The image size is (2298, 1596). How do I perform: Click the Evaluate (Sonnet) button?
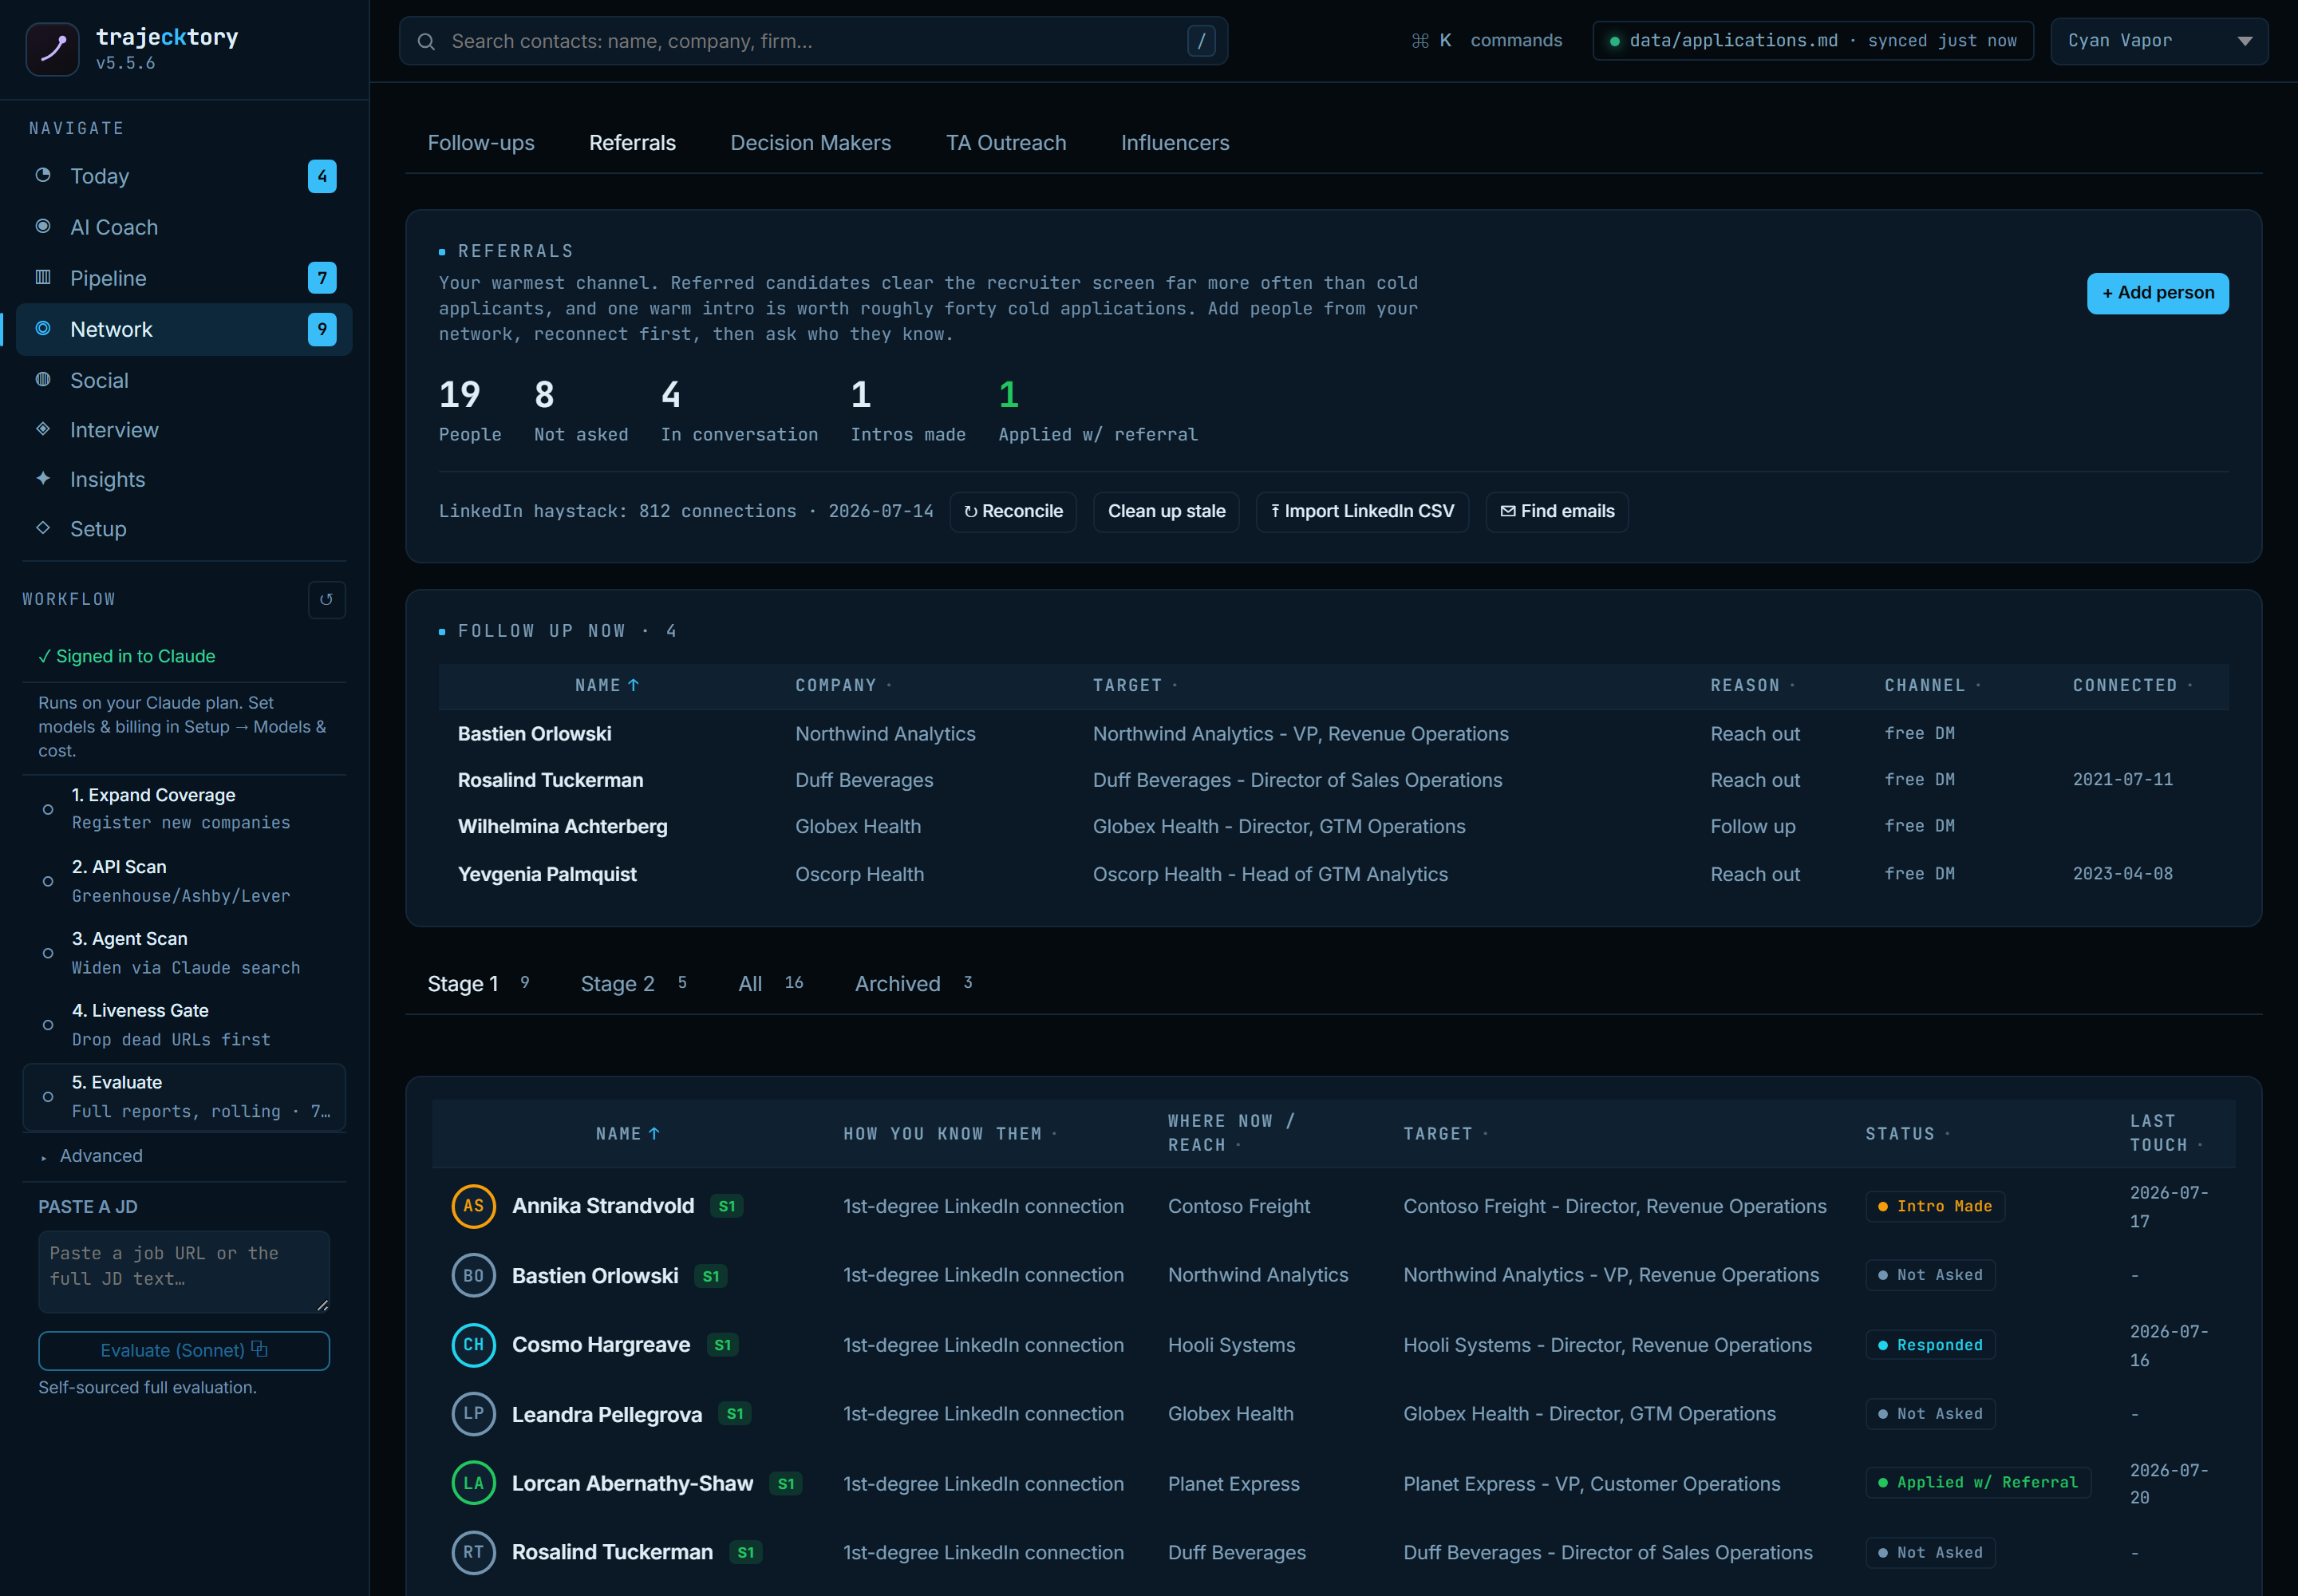pos(184,1351)
